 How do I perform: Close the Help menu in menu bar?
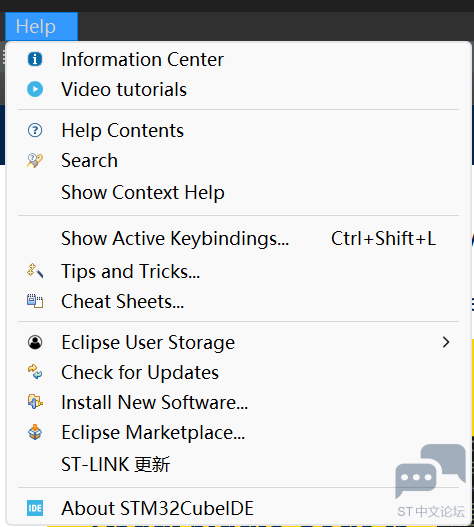[41, 27]
